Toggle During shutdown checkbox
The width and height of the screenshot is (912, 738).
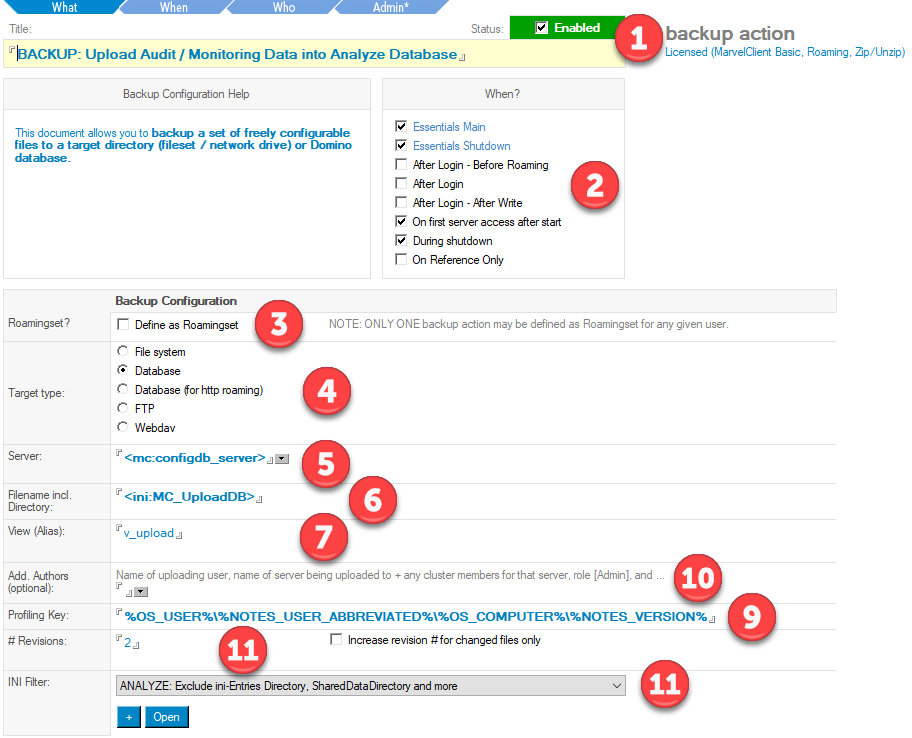tap(401, 241)
